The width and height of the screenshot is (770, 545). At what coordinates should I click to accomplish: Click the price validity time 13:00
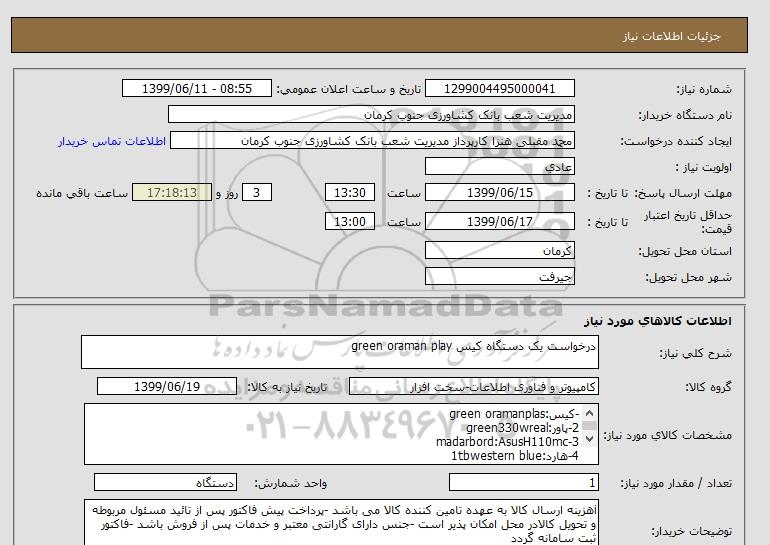350,221
